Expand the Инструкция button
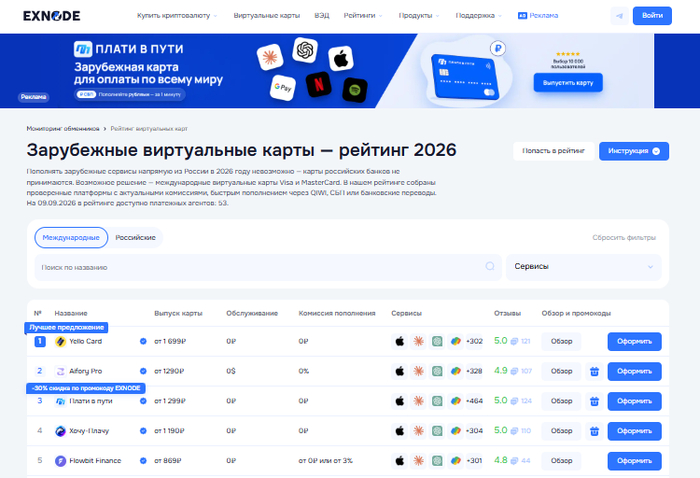This screenshot has height=478, width=700. tap(634, 151)
